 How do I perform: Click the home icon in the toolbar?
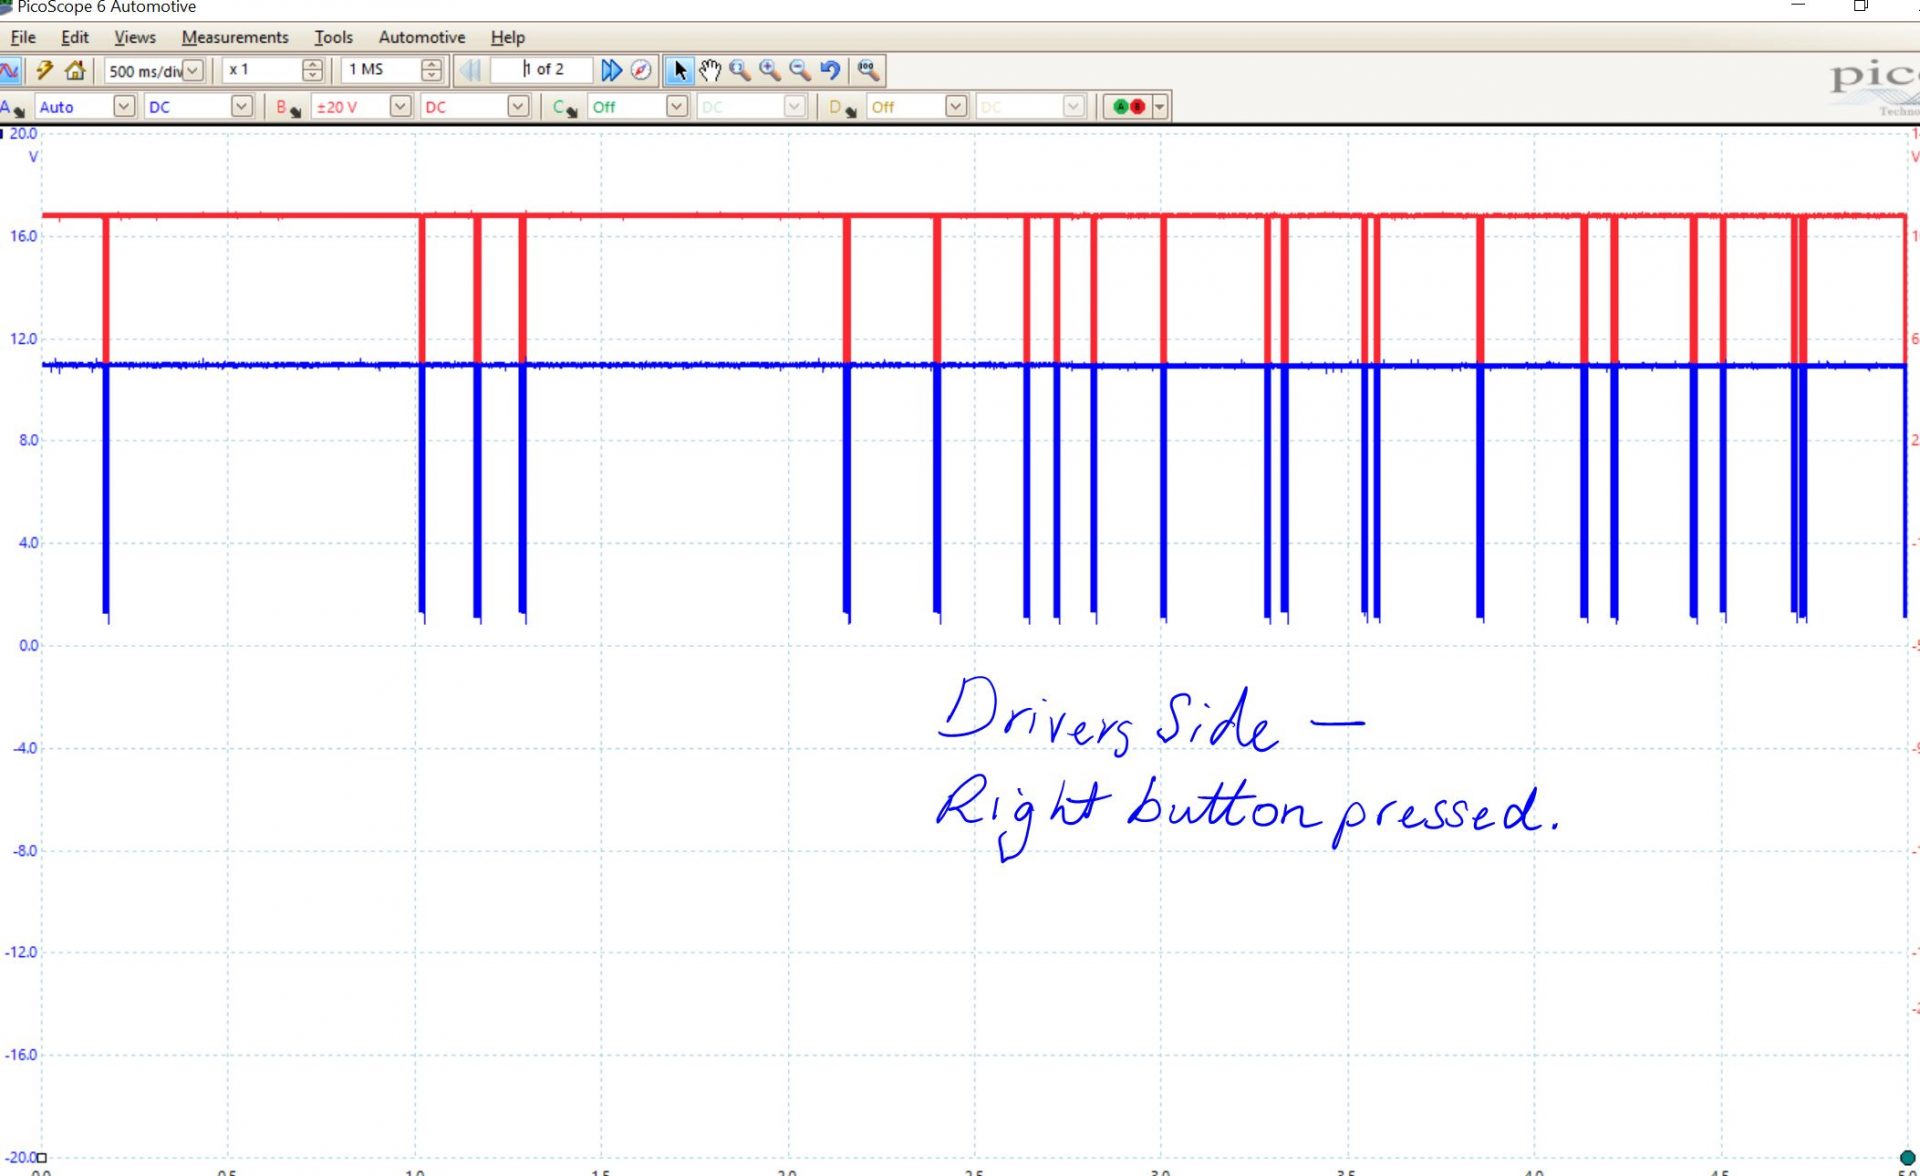pos(75,70)
